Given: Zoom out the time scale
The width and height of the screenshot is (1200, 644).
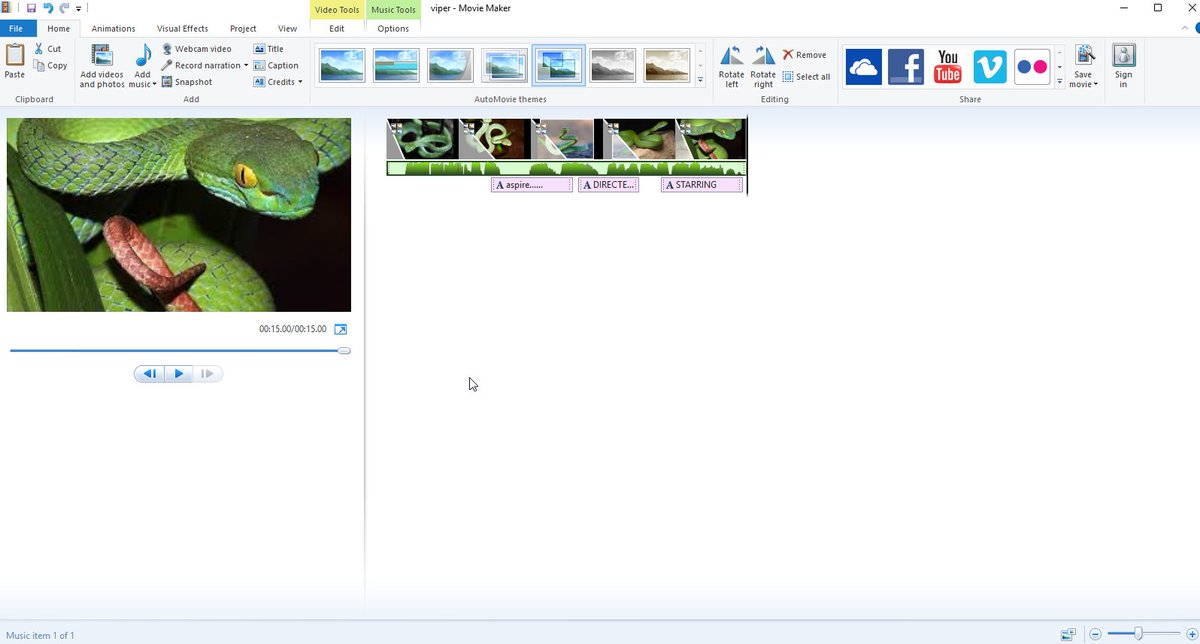Looking at the screenshot, I should click(1096, 634).
